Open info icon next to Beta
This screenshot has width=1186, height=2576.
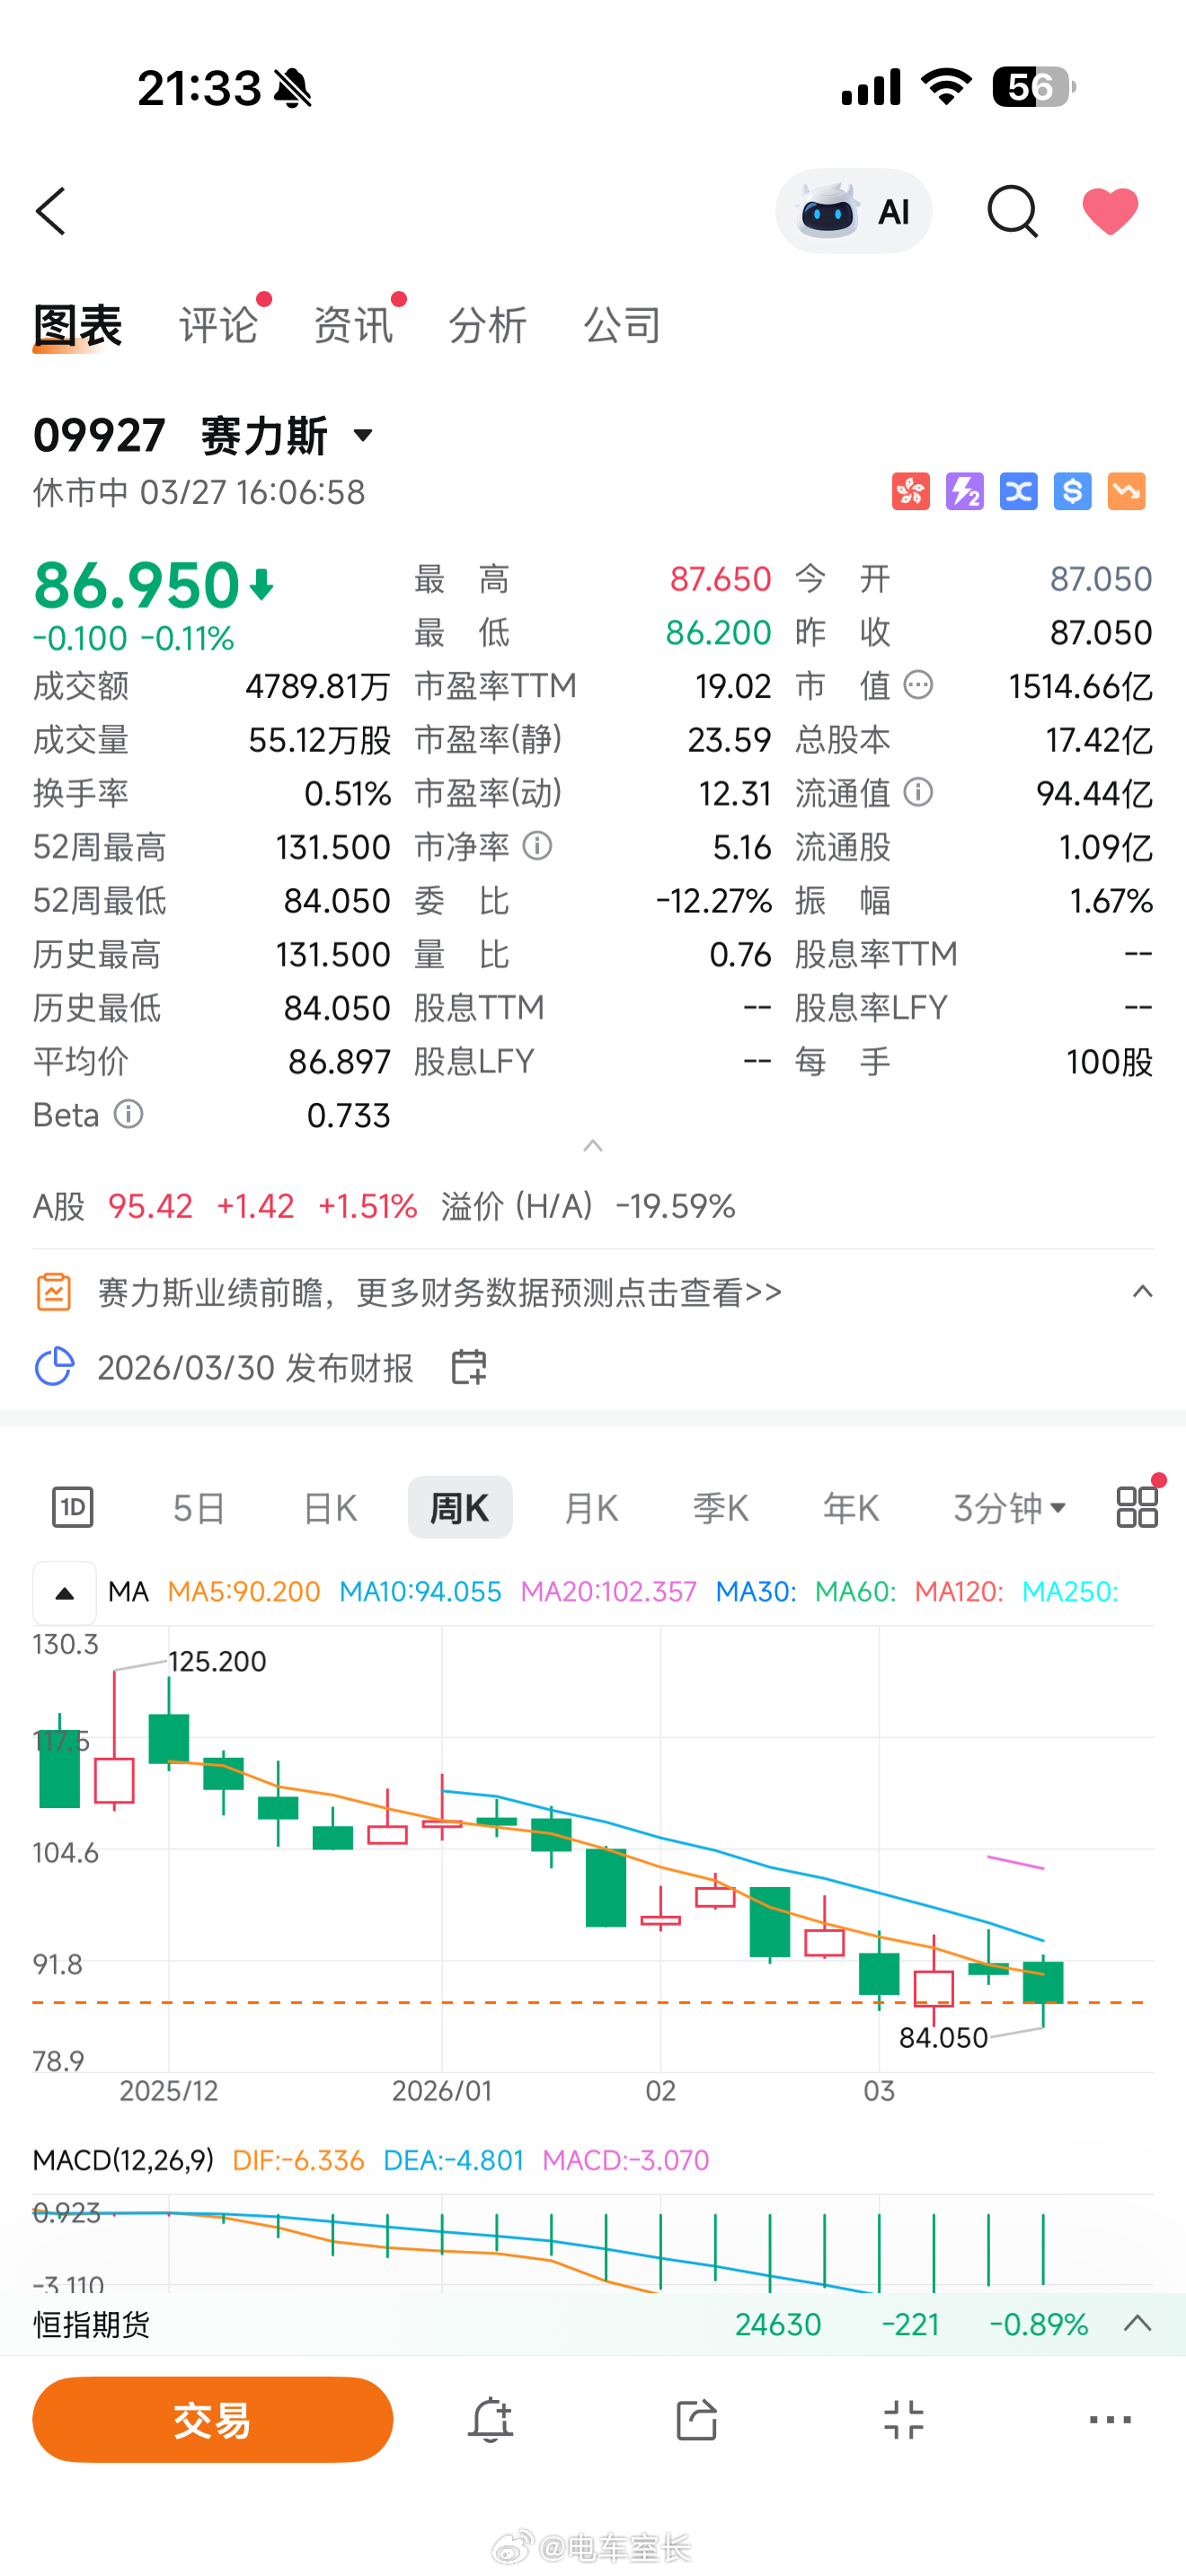coord(128,1114)
